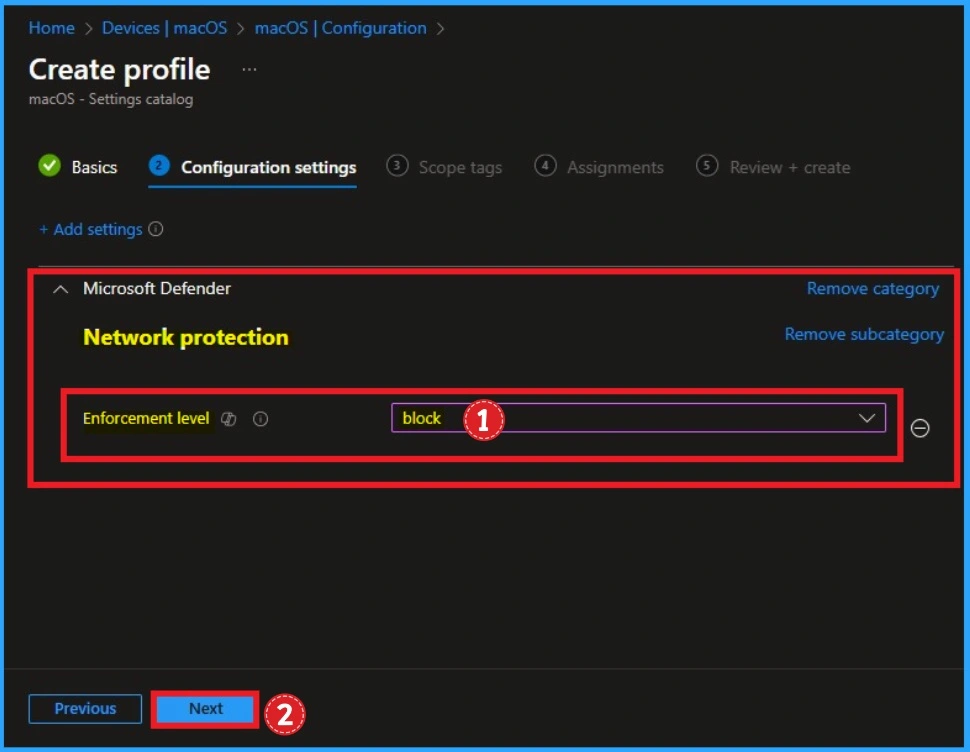The width and height of the screenshot is (970, 752).
Task: Click the Enforcement level label
Action: (x=146, y=419)
